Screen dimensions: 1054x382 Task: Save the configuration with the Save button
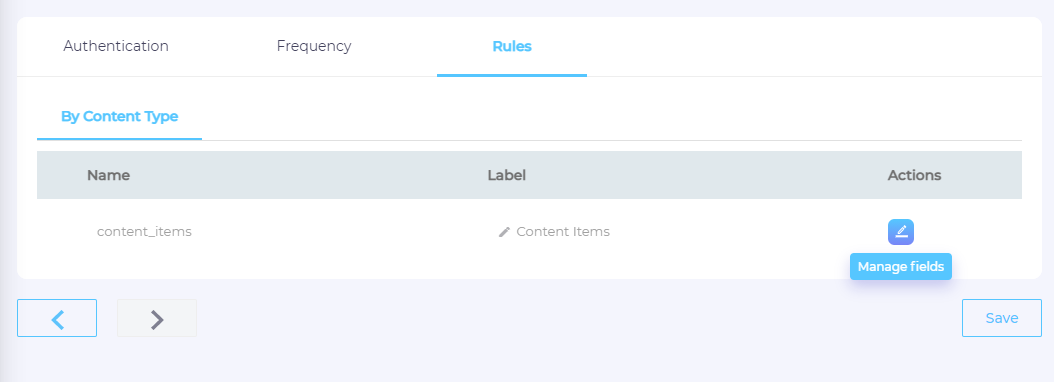tap(1002, 318)
